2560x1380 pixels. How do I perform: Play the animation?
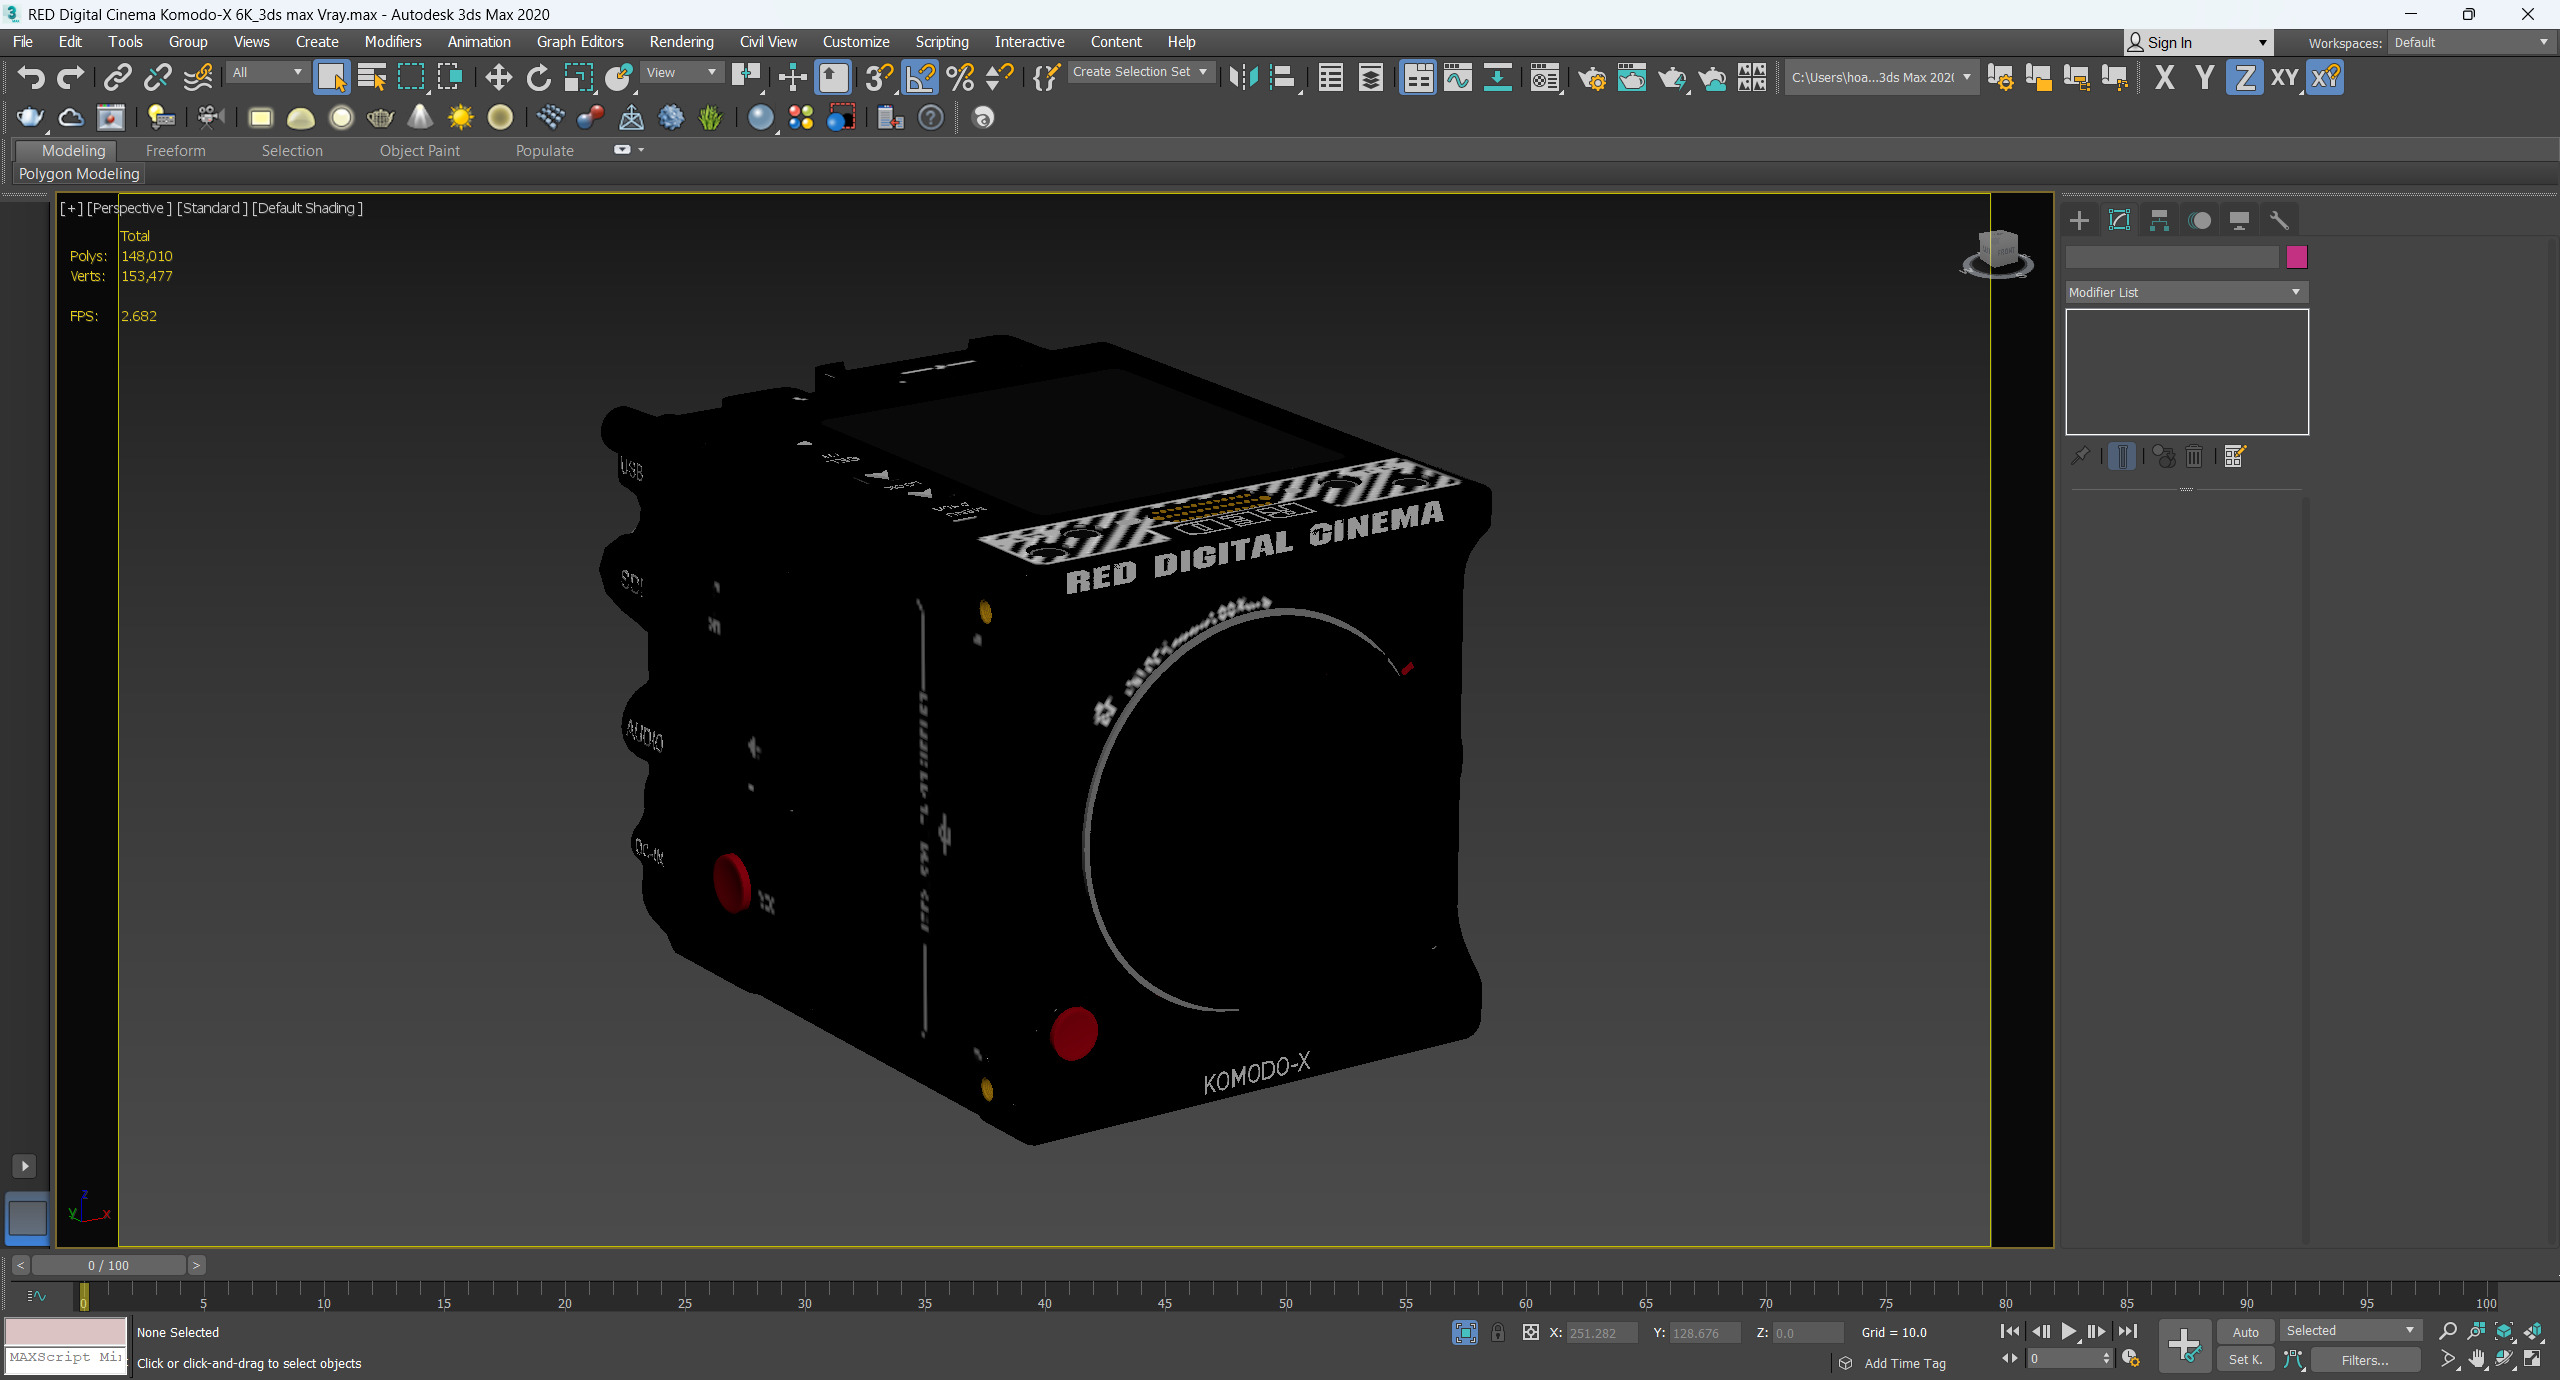coord(2069,1331)
